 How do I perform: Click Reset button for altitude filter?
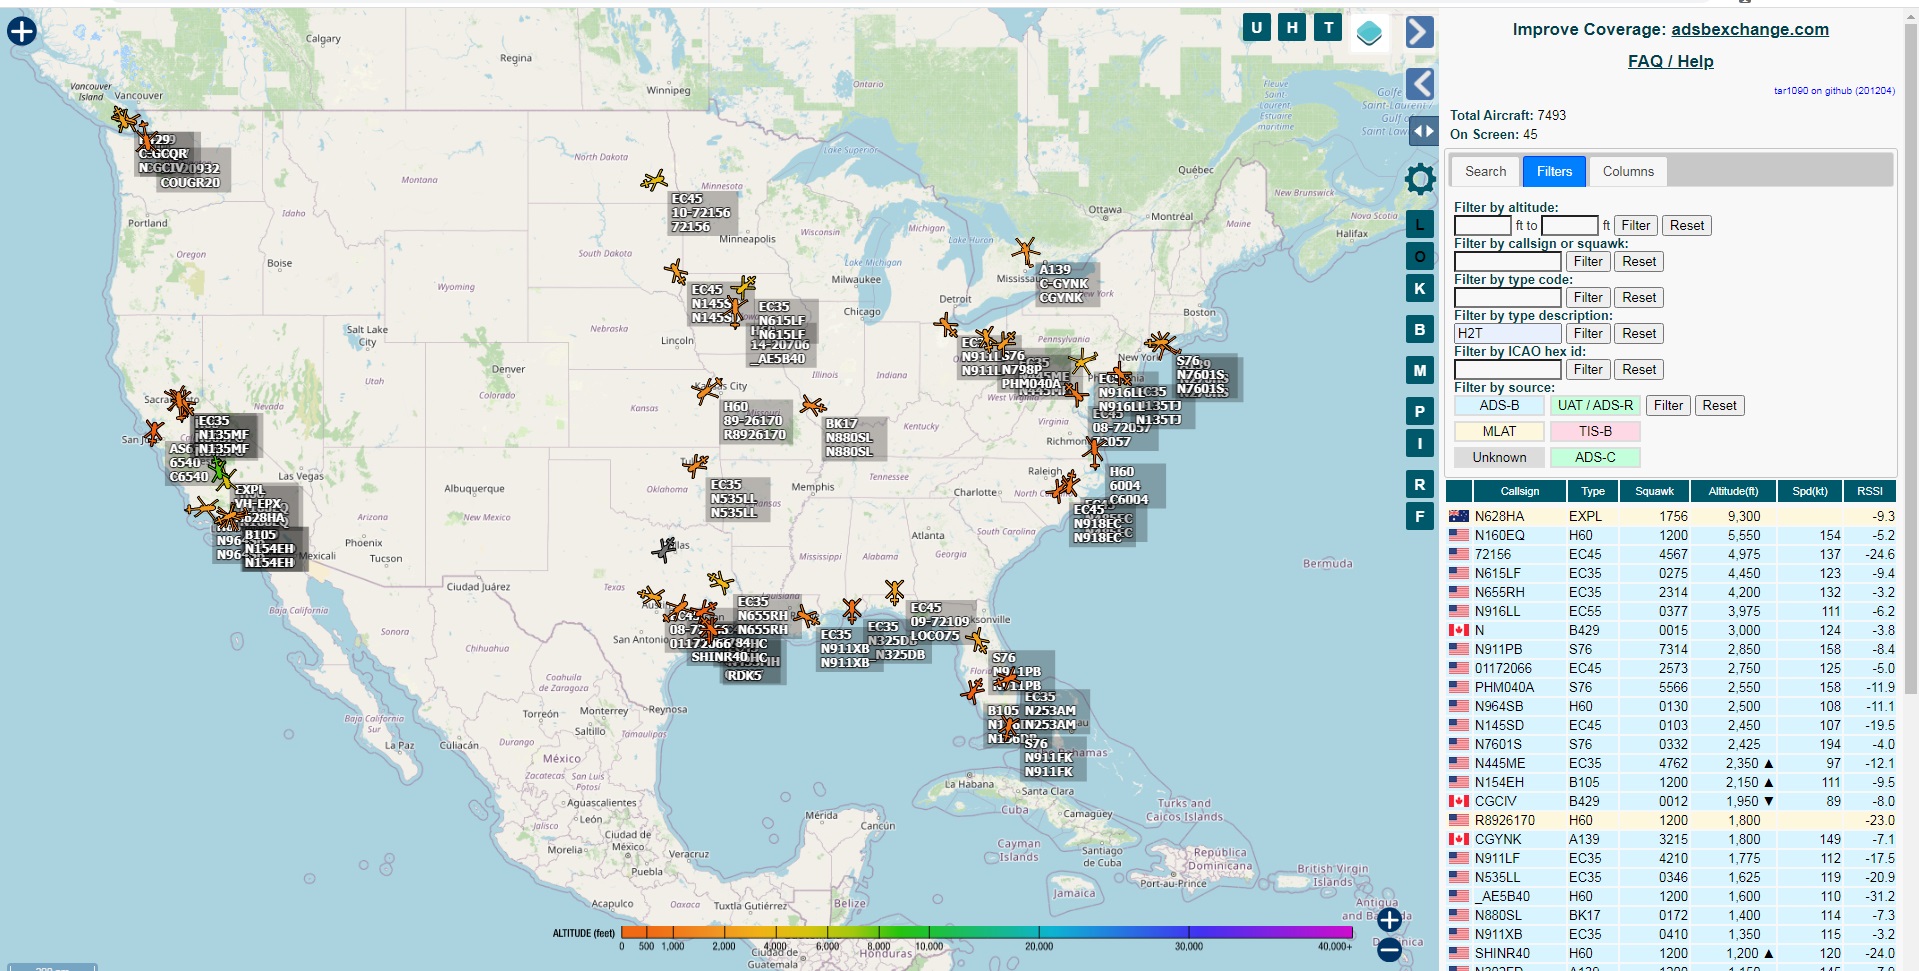click(x=1686, y=225)
